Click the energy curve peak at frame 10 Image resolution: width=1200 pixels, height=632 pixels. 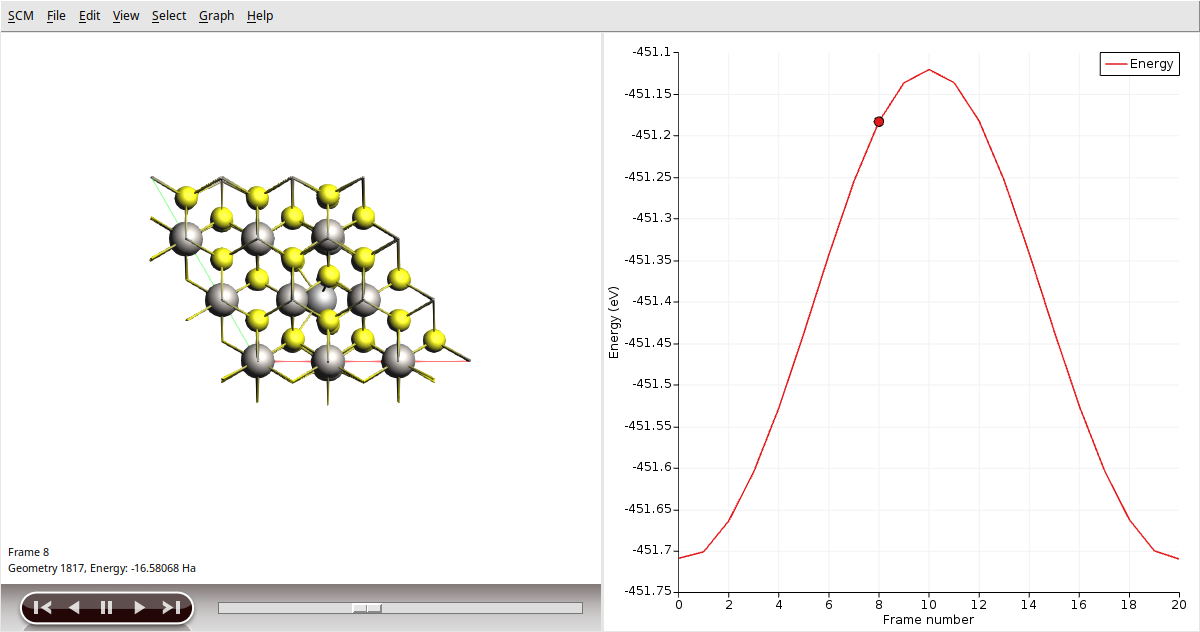(929, 69)
